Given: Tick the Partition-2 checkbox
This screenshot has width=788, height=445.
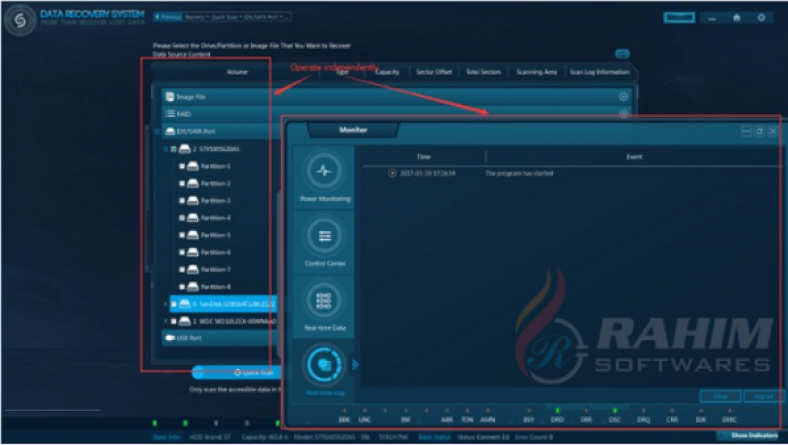Looking at the screenshot, I should click(x=182, y=184).
